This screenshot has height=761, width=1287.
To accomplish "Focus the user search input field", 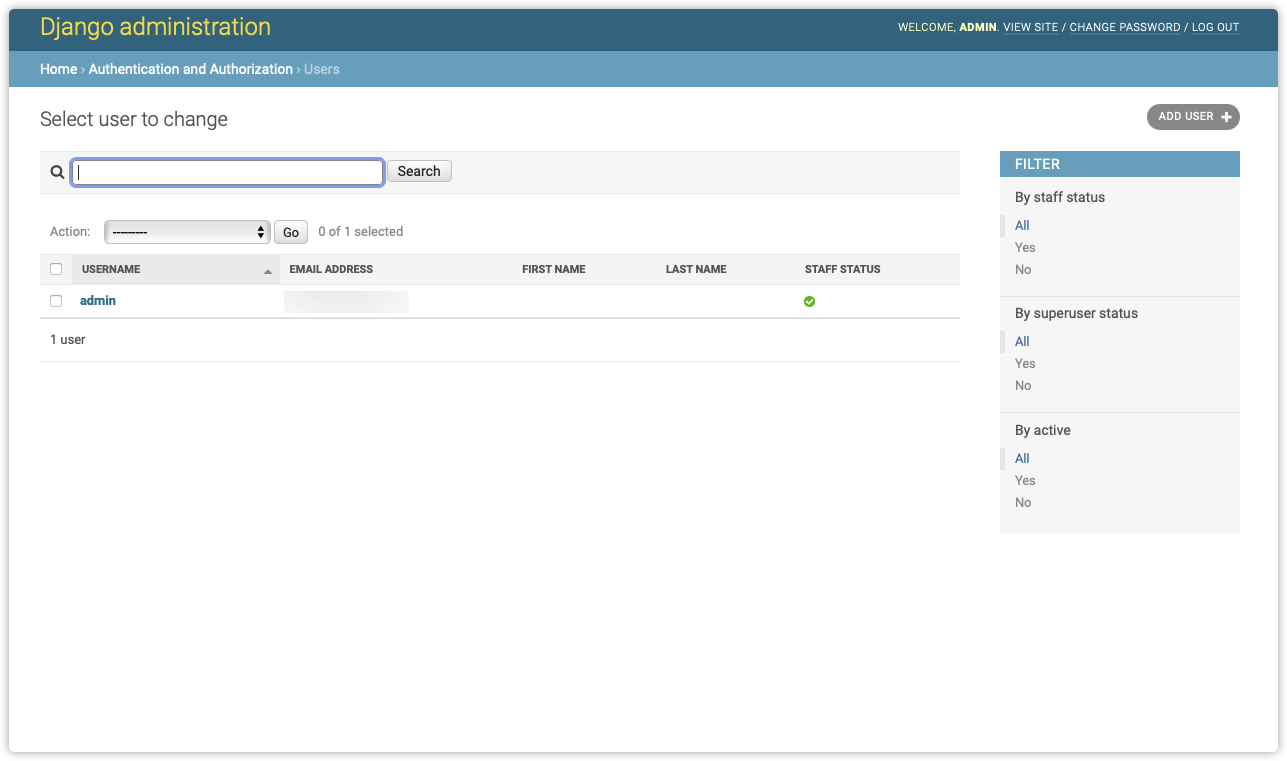I will pyautogui.click(x=228, y=172).
